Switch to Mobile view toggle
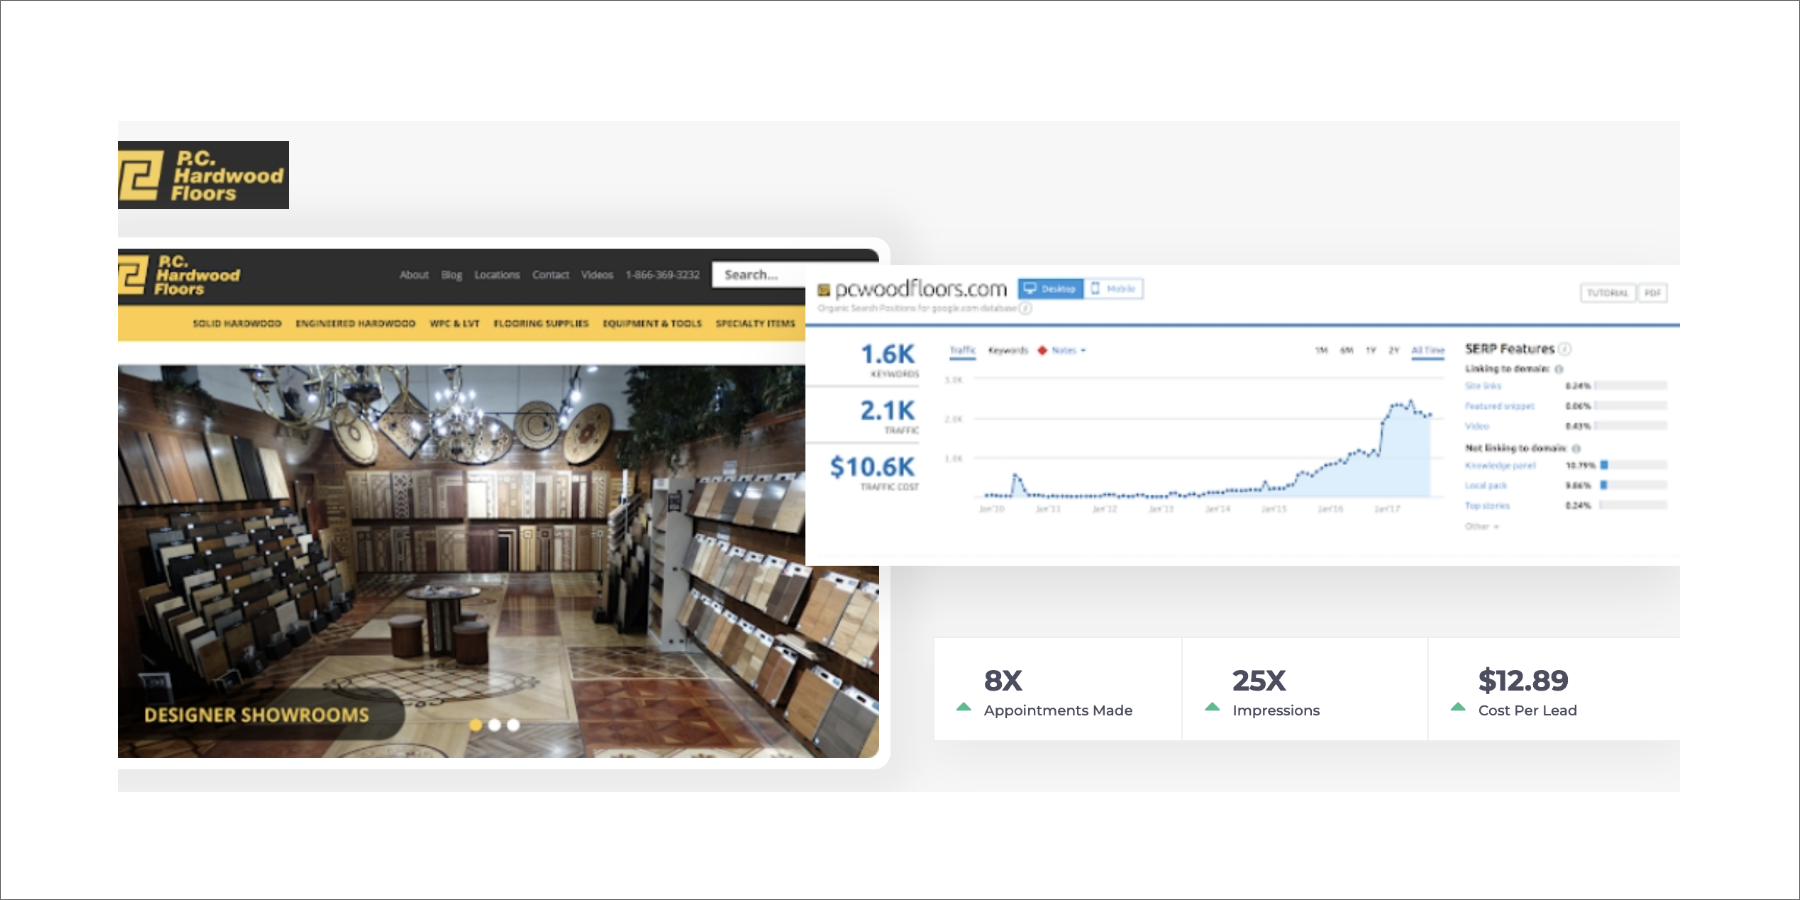 coord(1113,289)
